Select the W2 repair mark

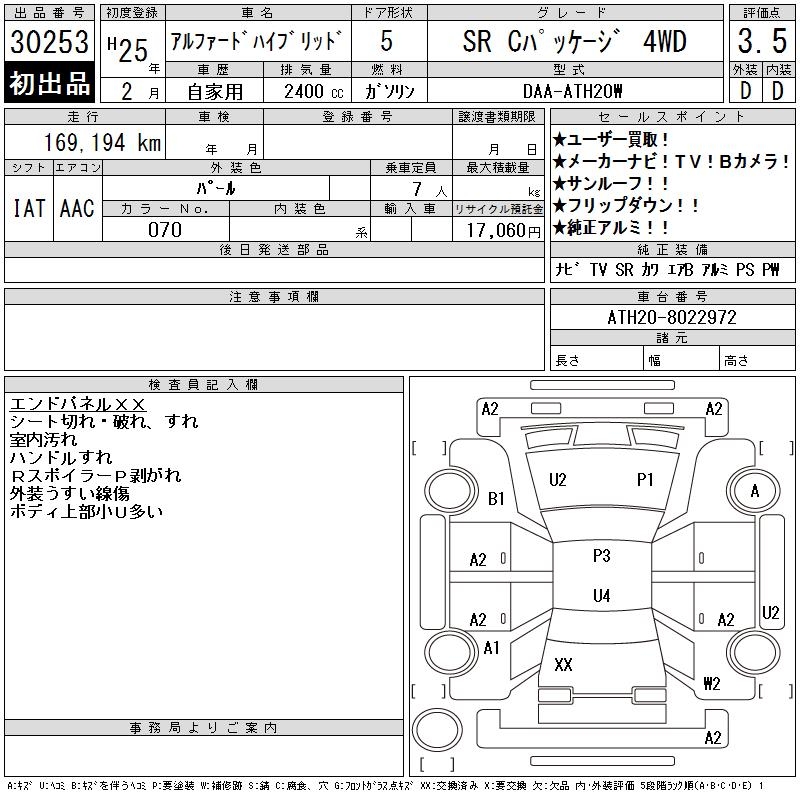712,684
